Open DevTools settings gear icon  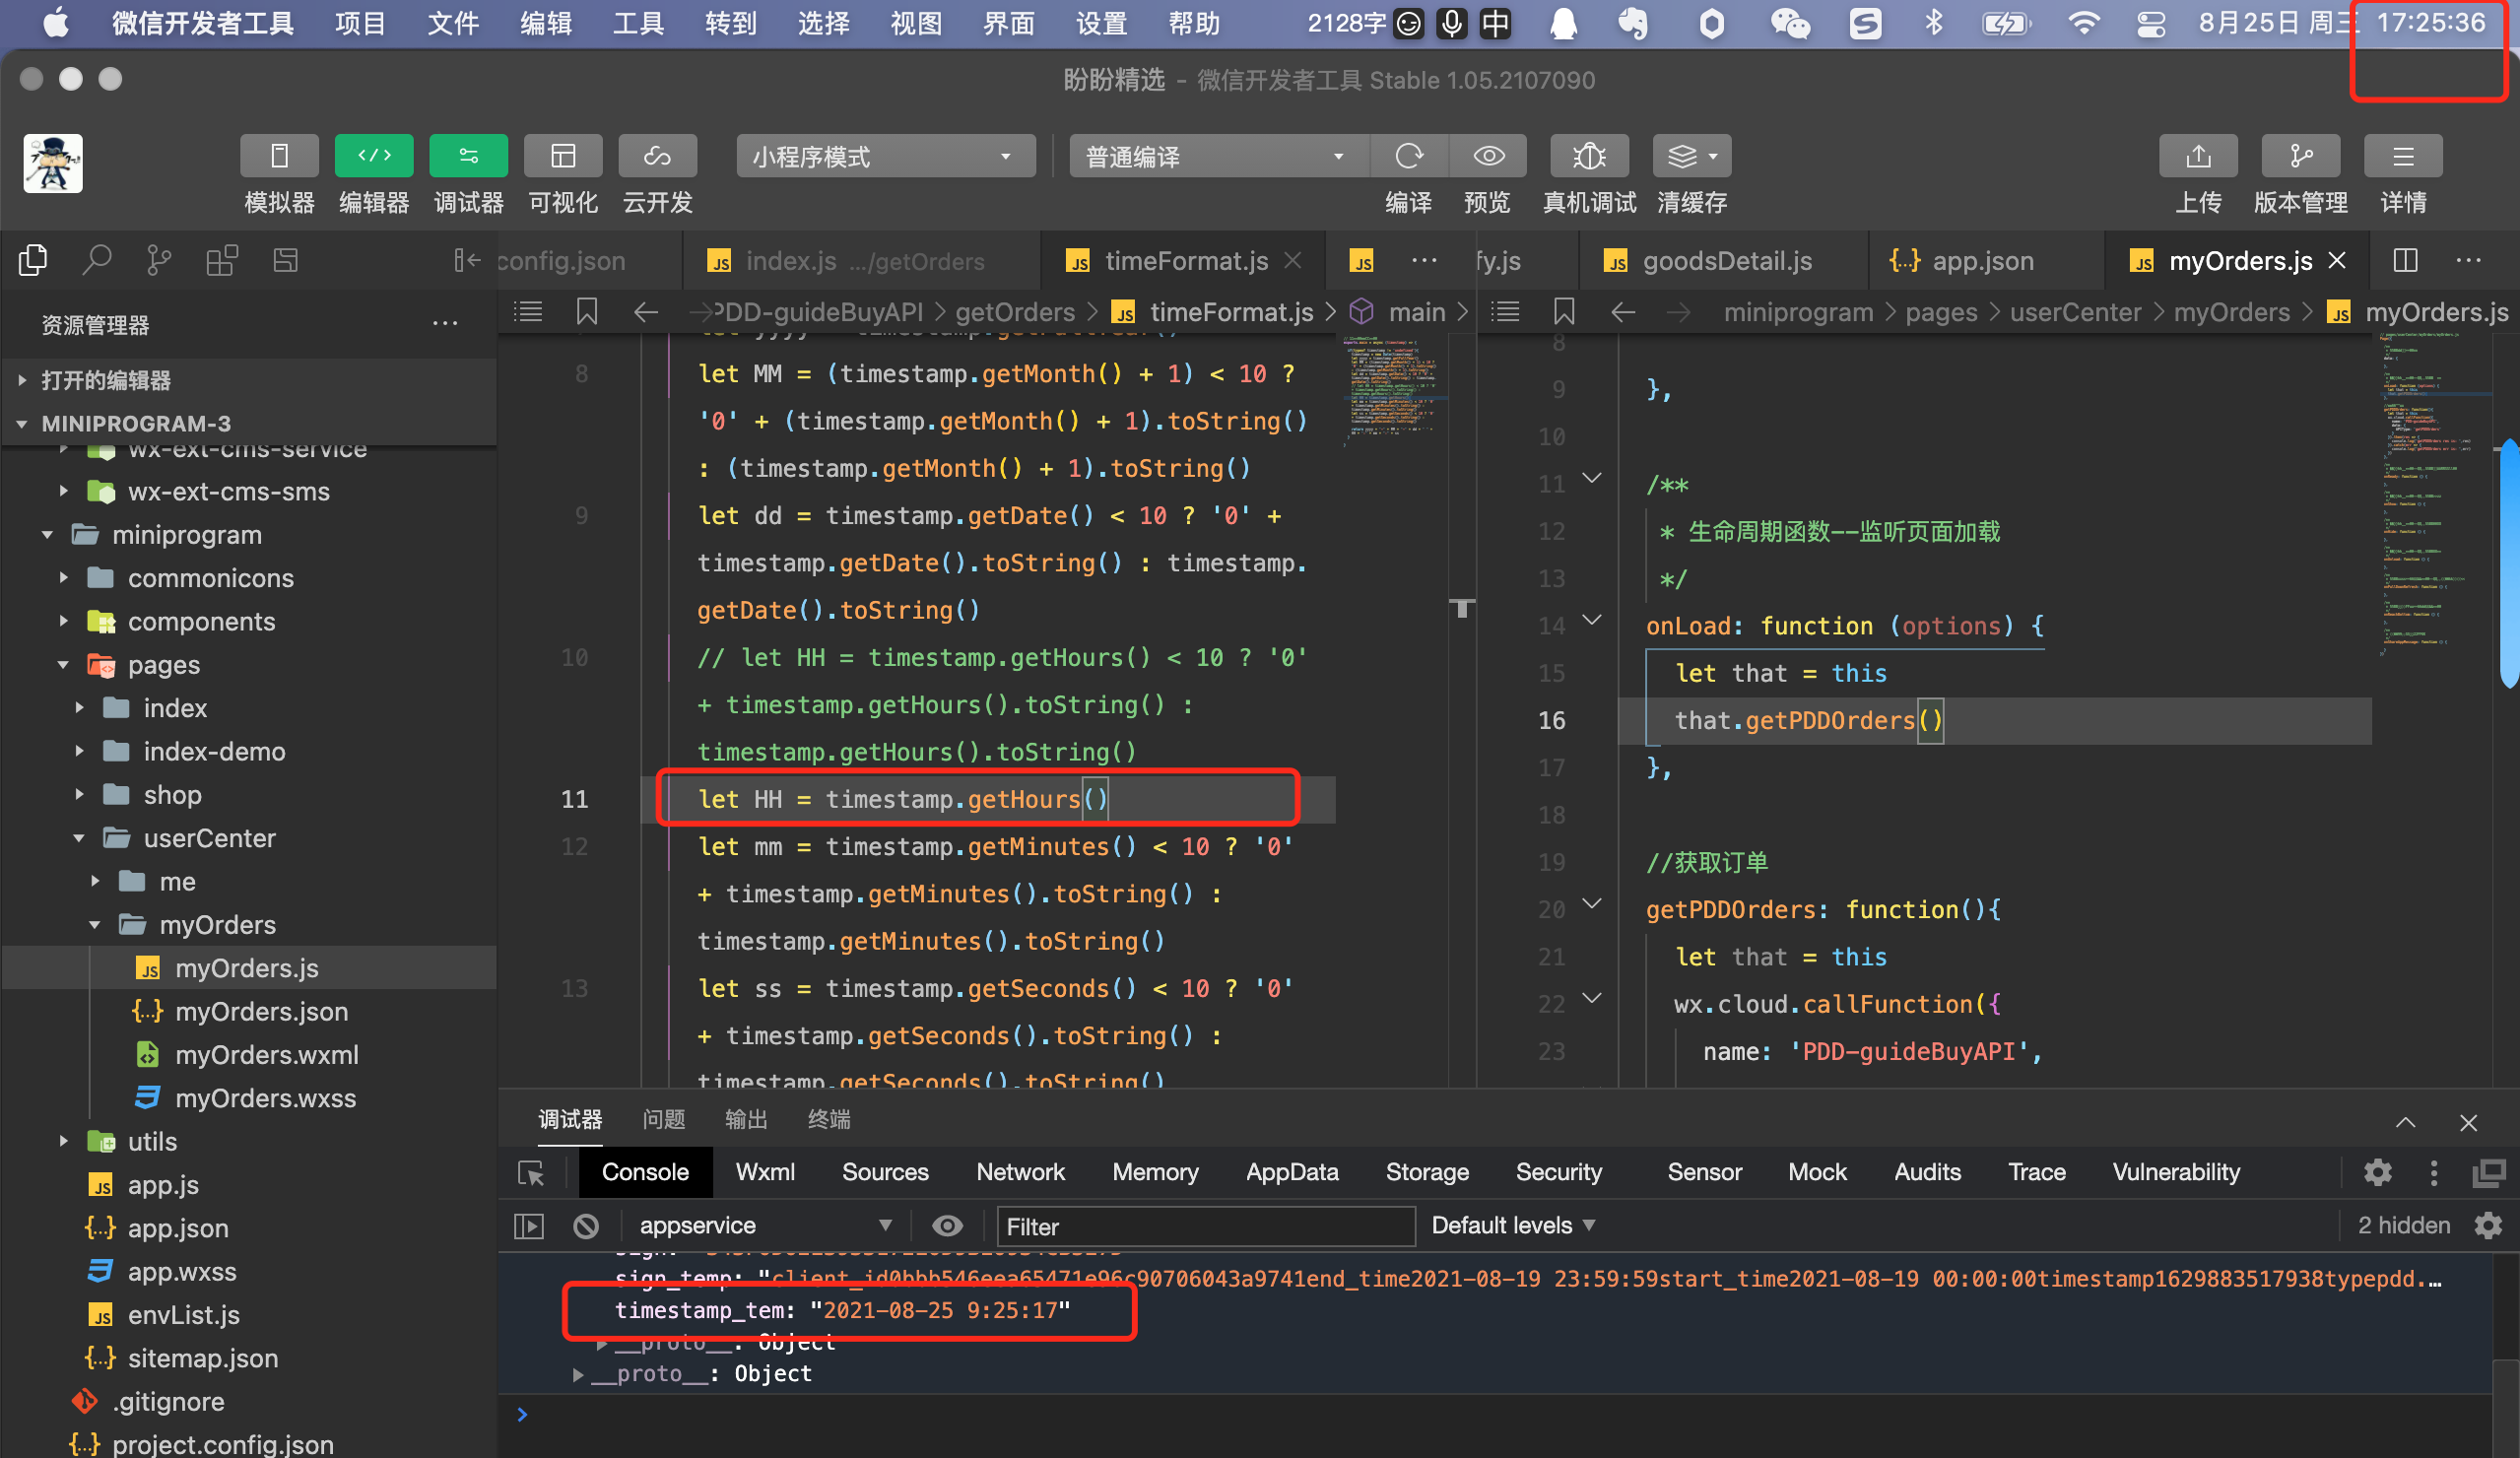point(2377,1172)
